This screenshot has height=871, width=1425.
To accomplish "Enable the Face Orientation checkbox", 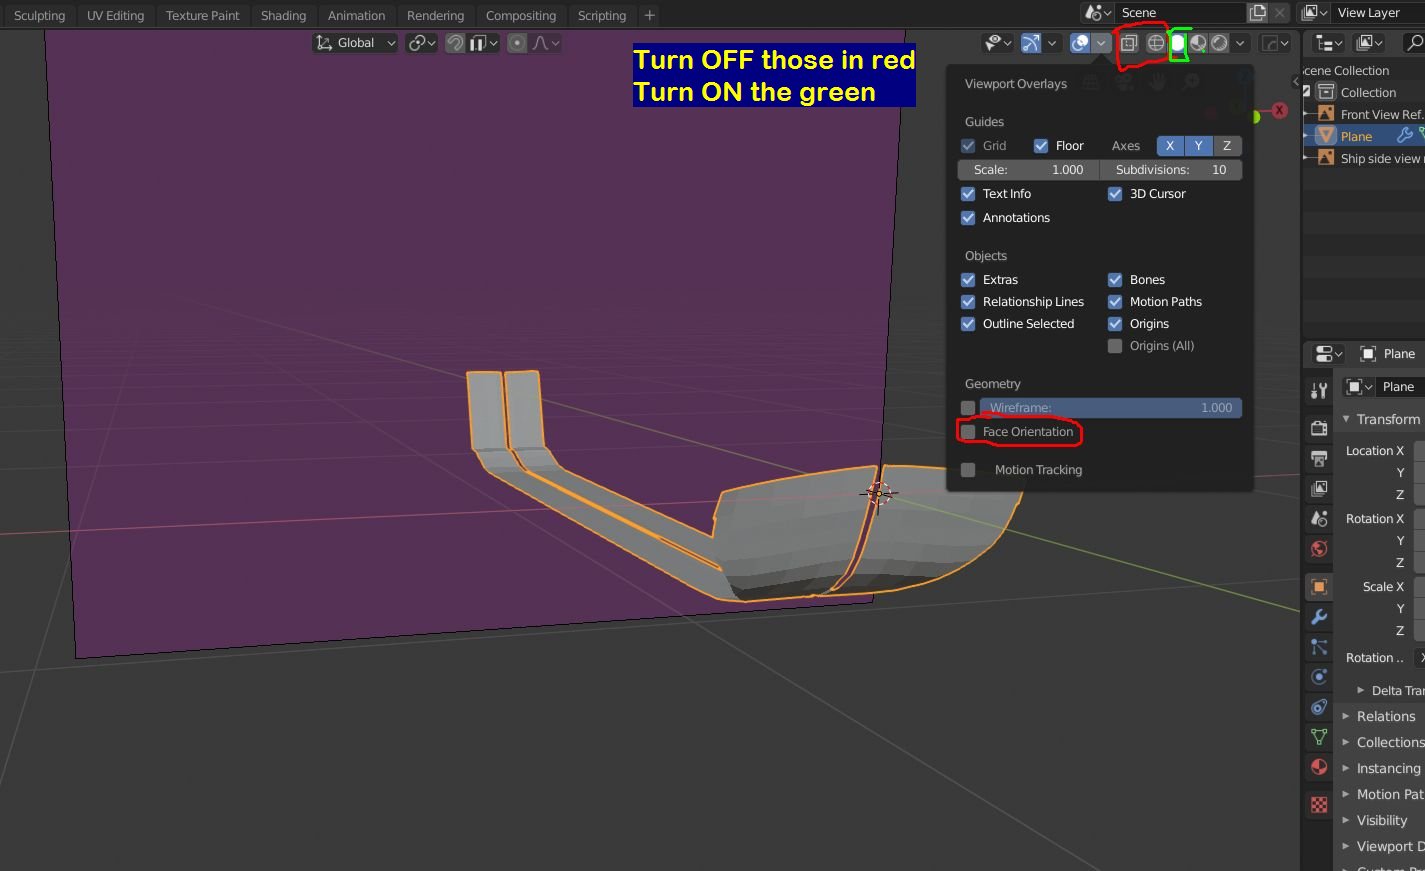I will click(x=968, y=432).
